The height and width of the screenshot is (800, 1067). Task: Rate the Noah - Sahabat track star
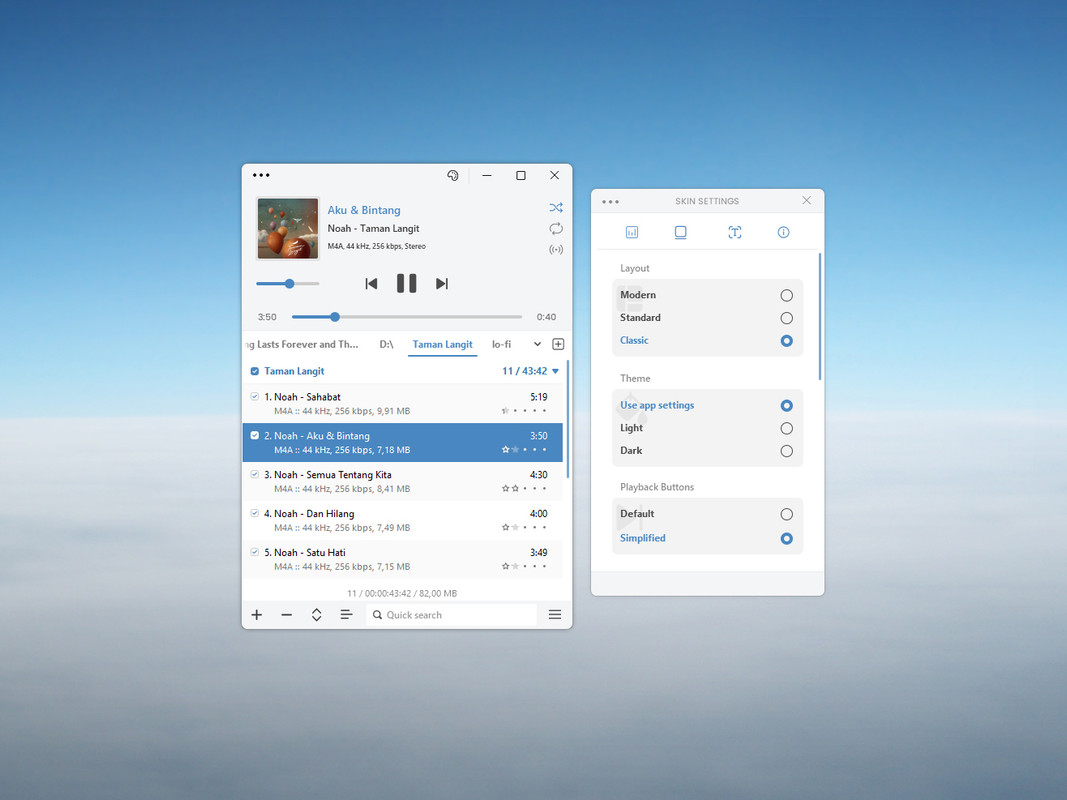pyautogui.click(x=506, y=411)
